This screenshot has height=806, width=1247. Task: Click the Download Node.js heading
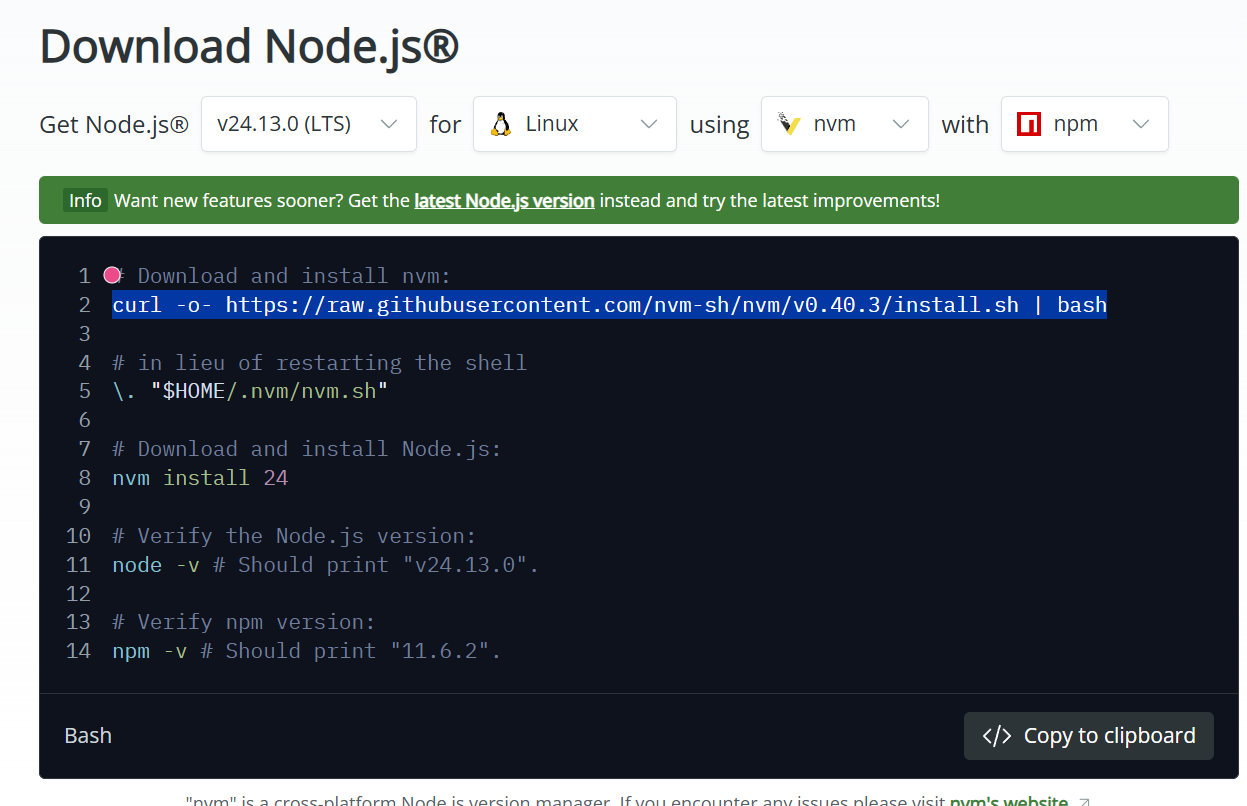coord(249,47)
